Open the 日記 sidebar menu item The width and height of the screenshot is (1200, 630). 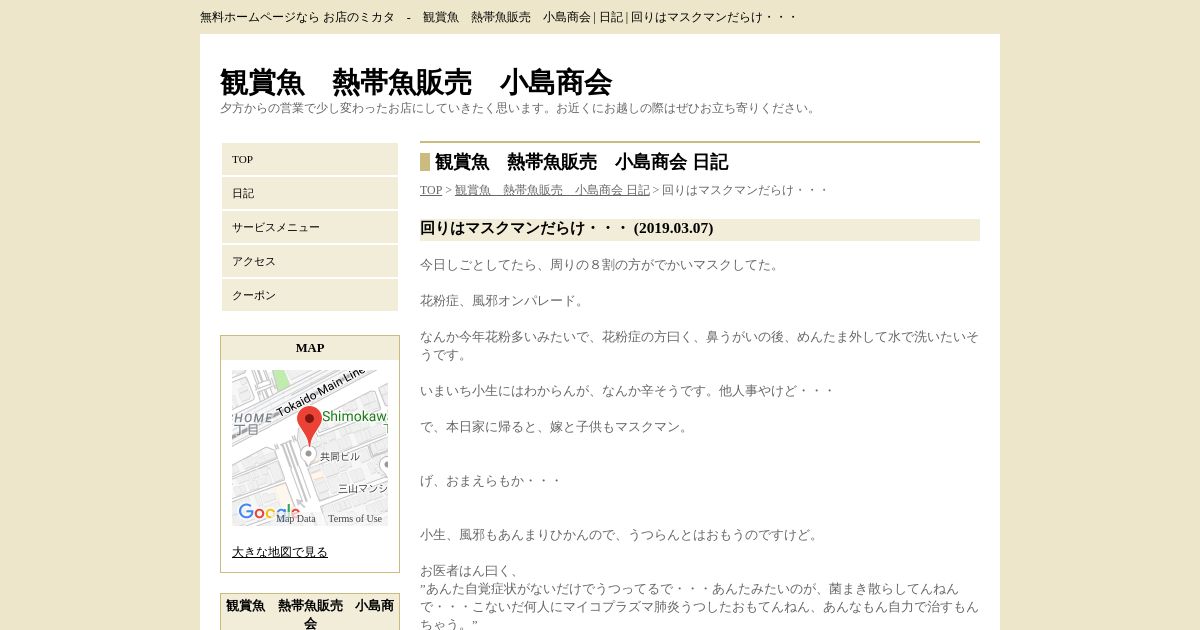[x=310, y=193]
